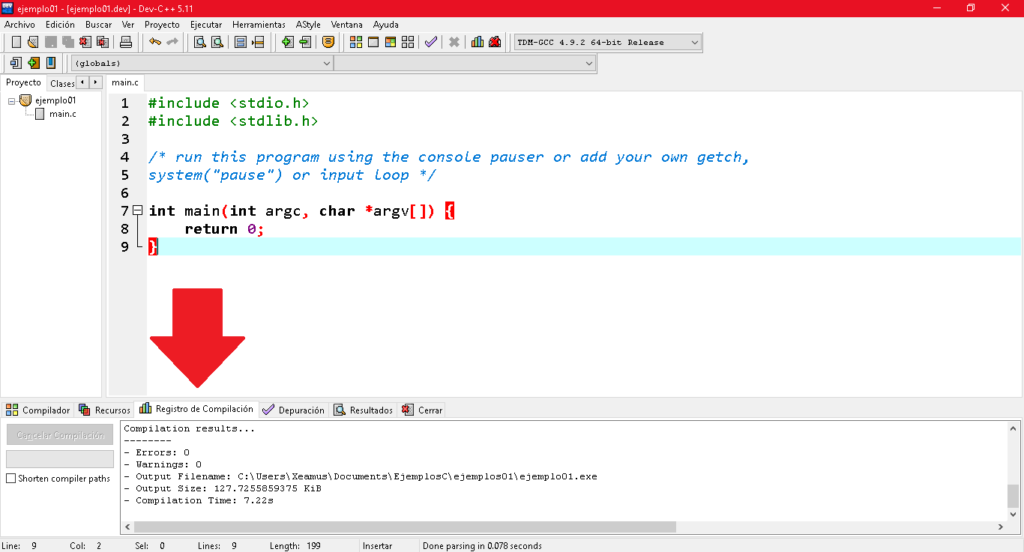Open profile analysis bar chart icon

click(477, 42)
